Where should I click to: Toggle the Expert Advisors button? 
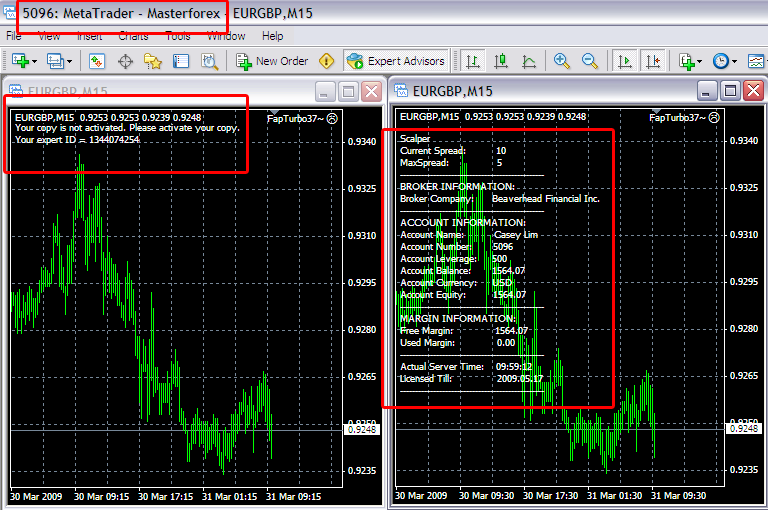396,61
